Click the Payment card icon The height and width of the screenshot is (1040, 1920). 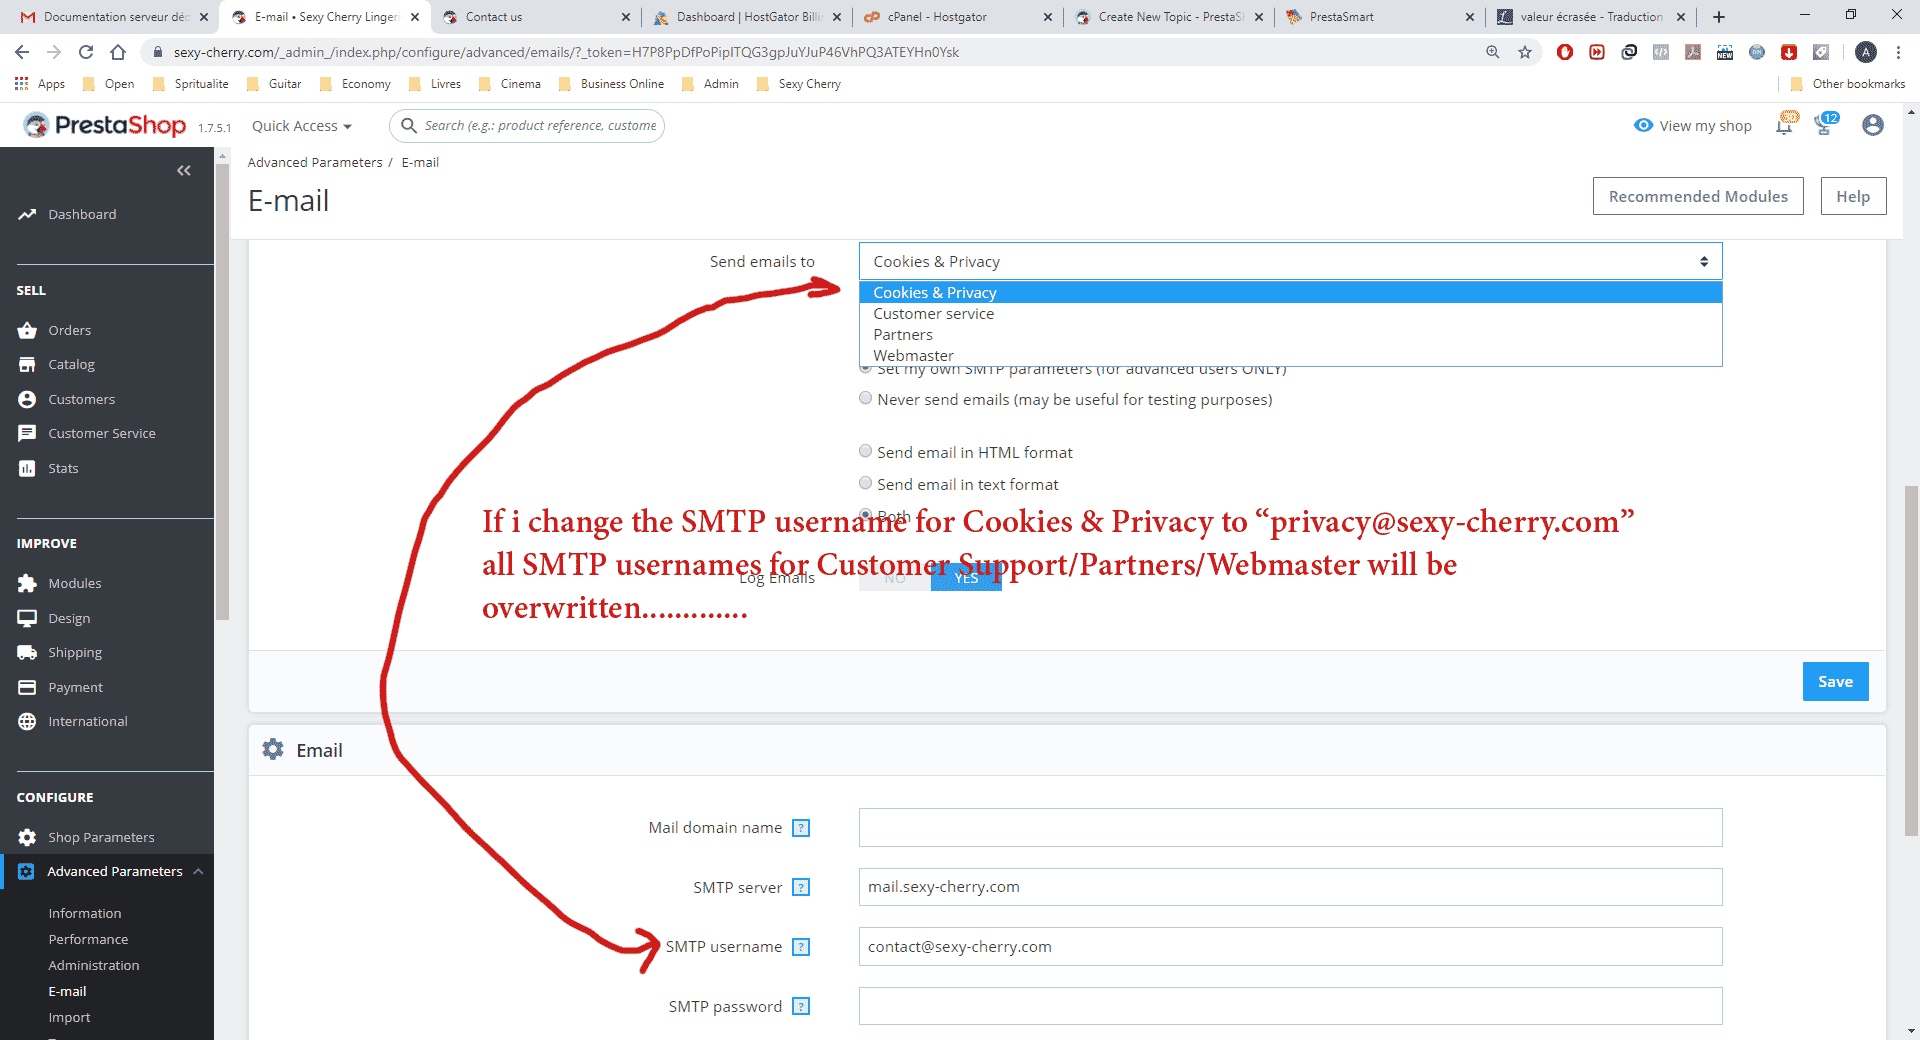tap(27, 687)
